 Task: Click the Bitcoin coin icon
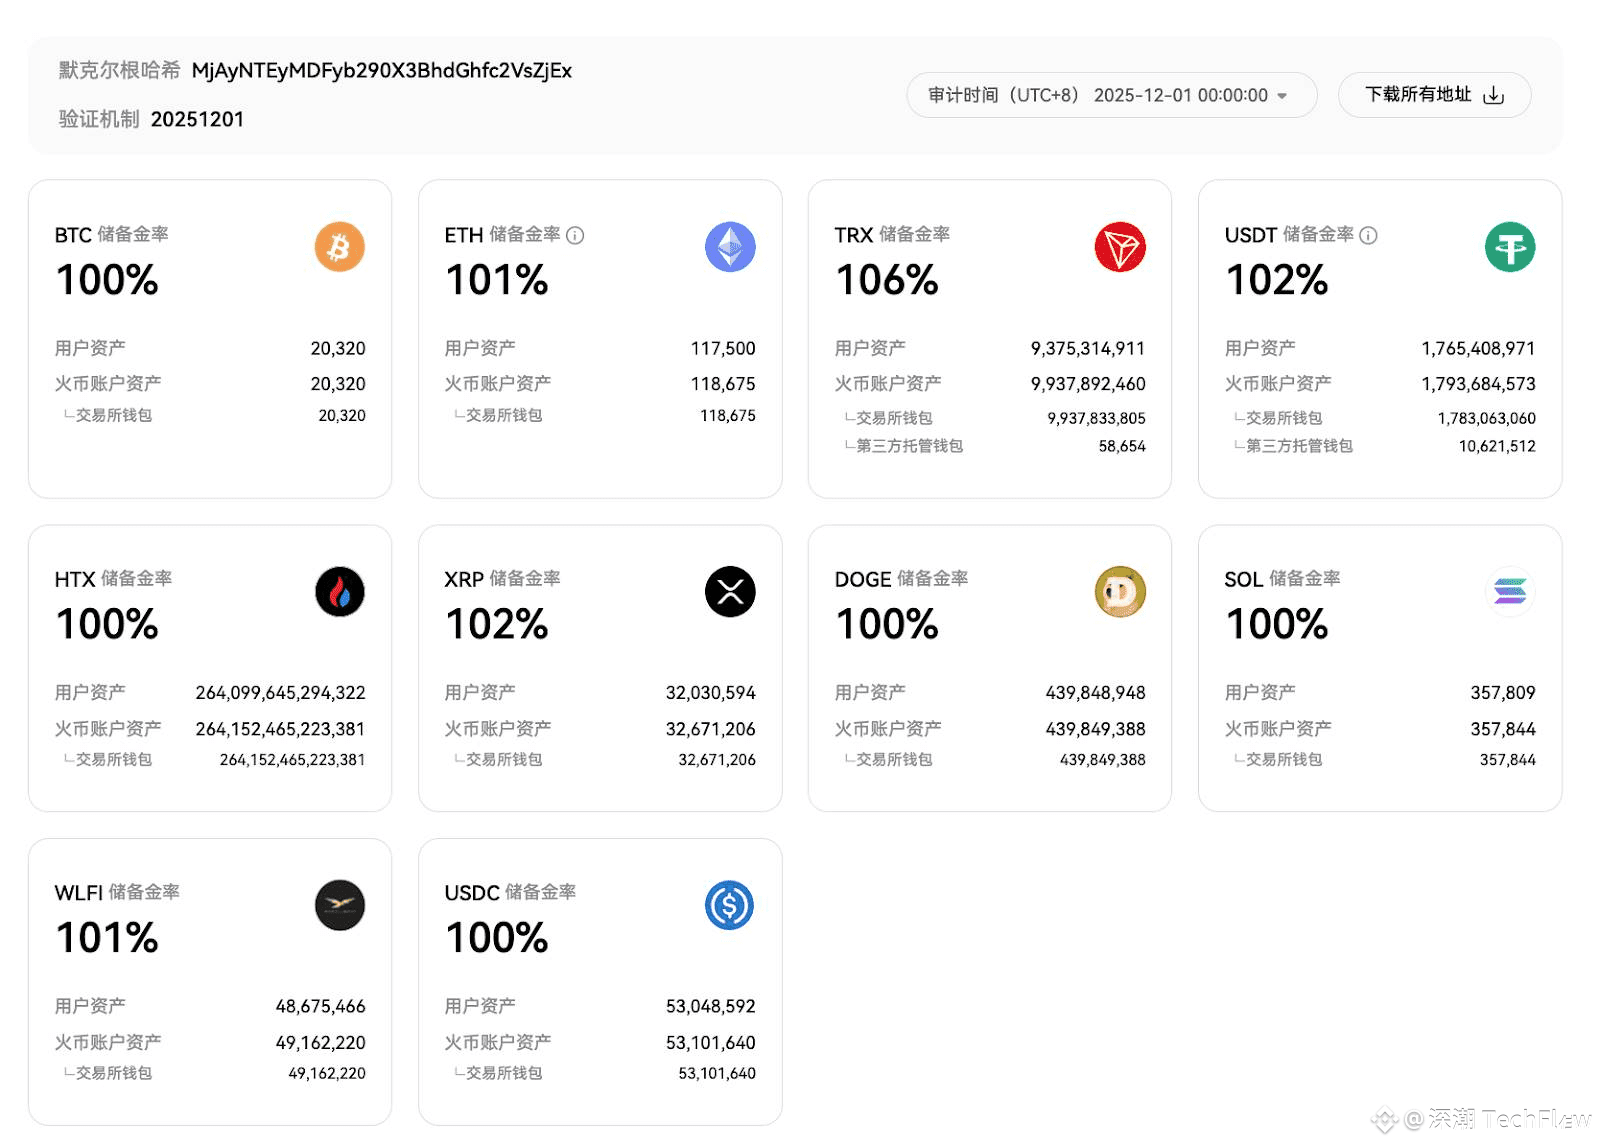tap(340, 247)
